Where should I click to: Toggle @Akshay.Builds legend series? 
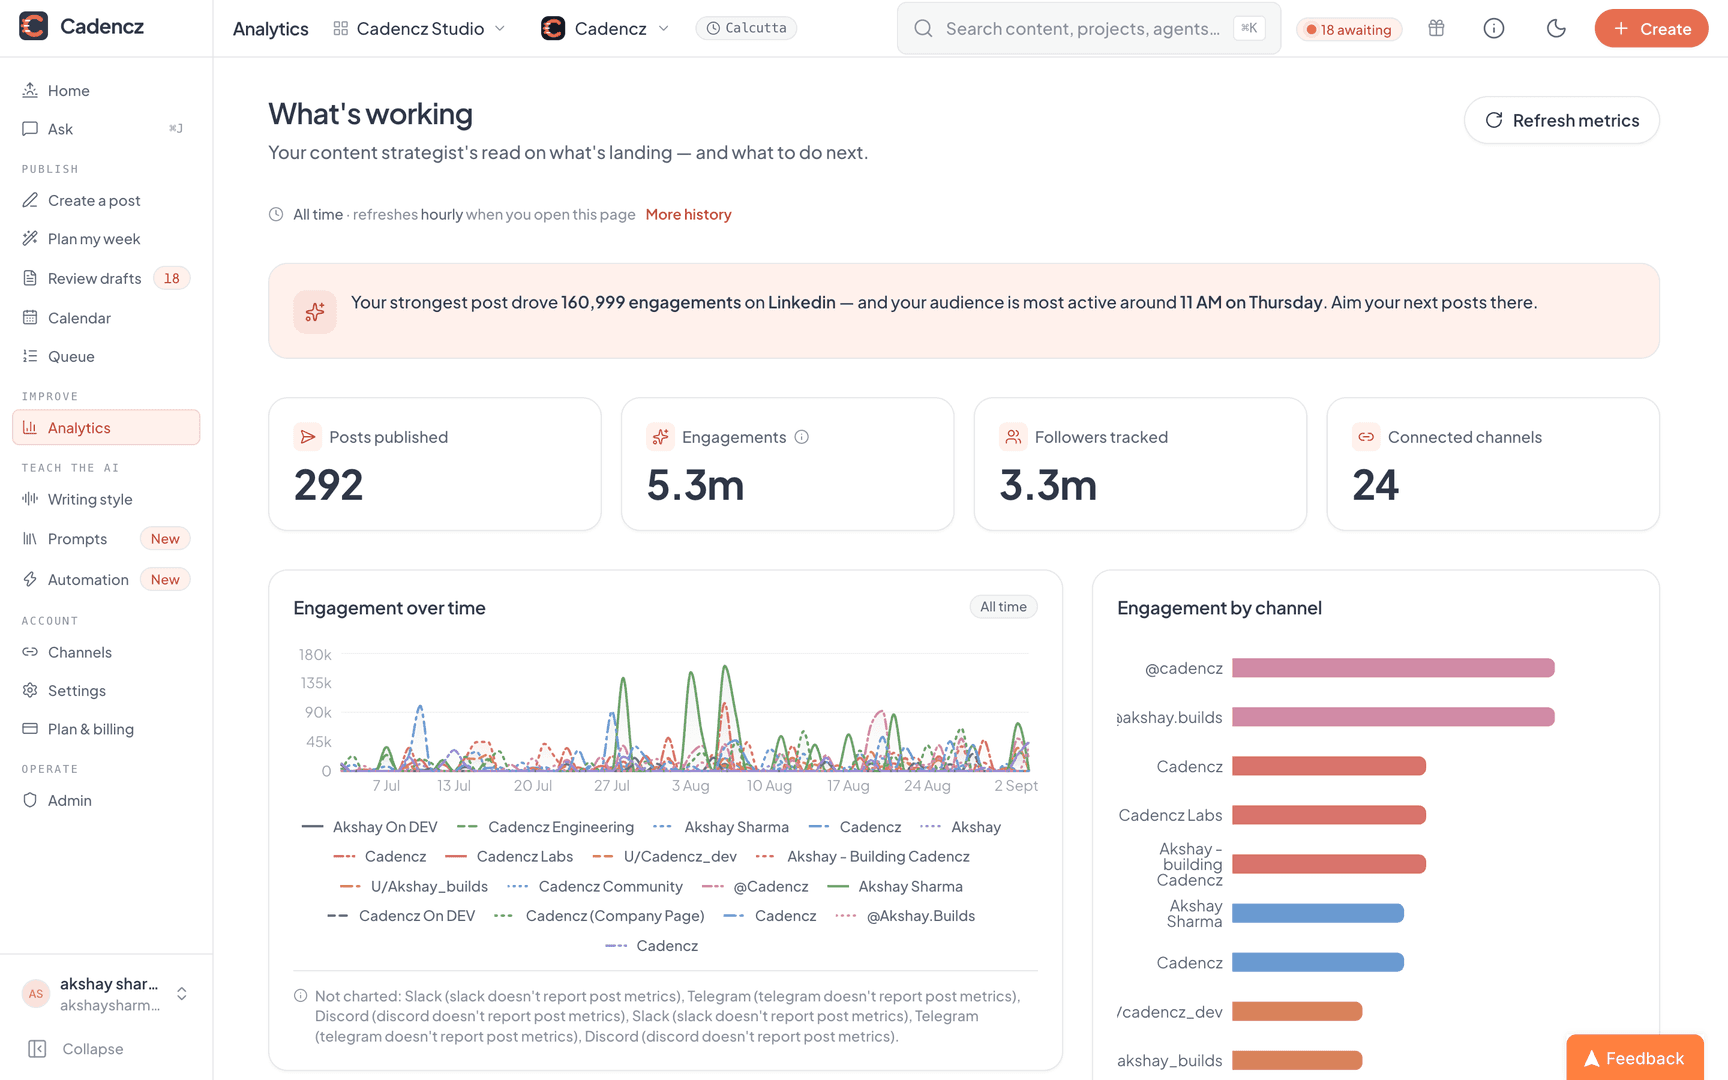tap(905, 916)
